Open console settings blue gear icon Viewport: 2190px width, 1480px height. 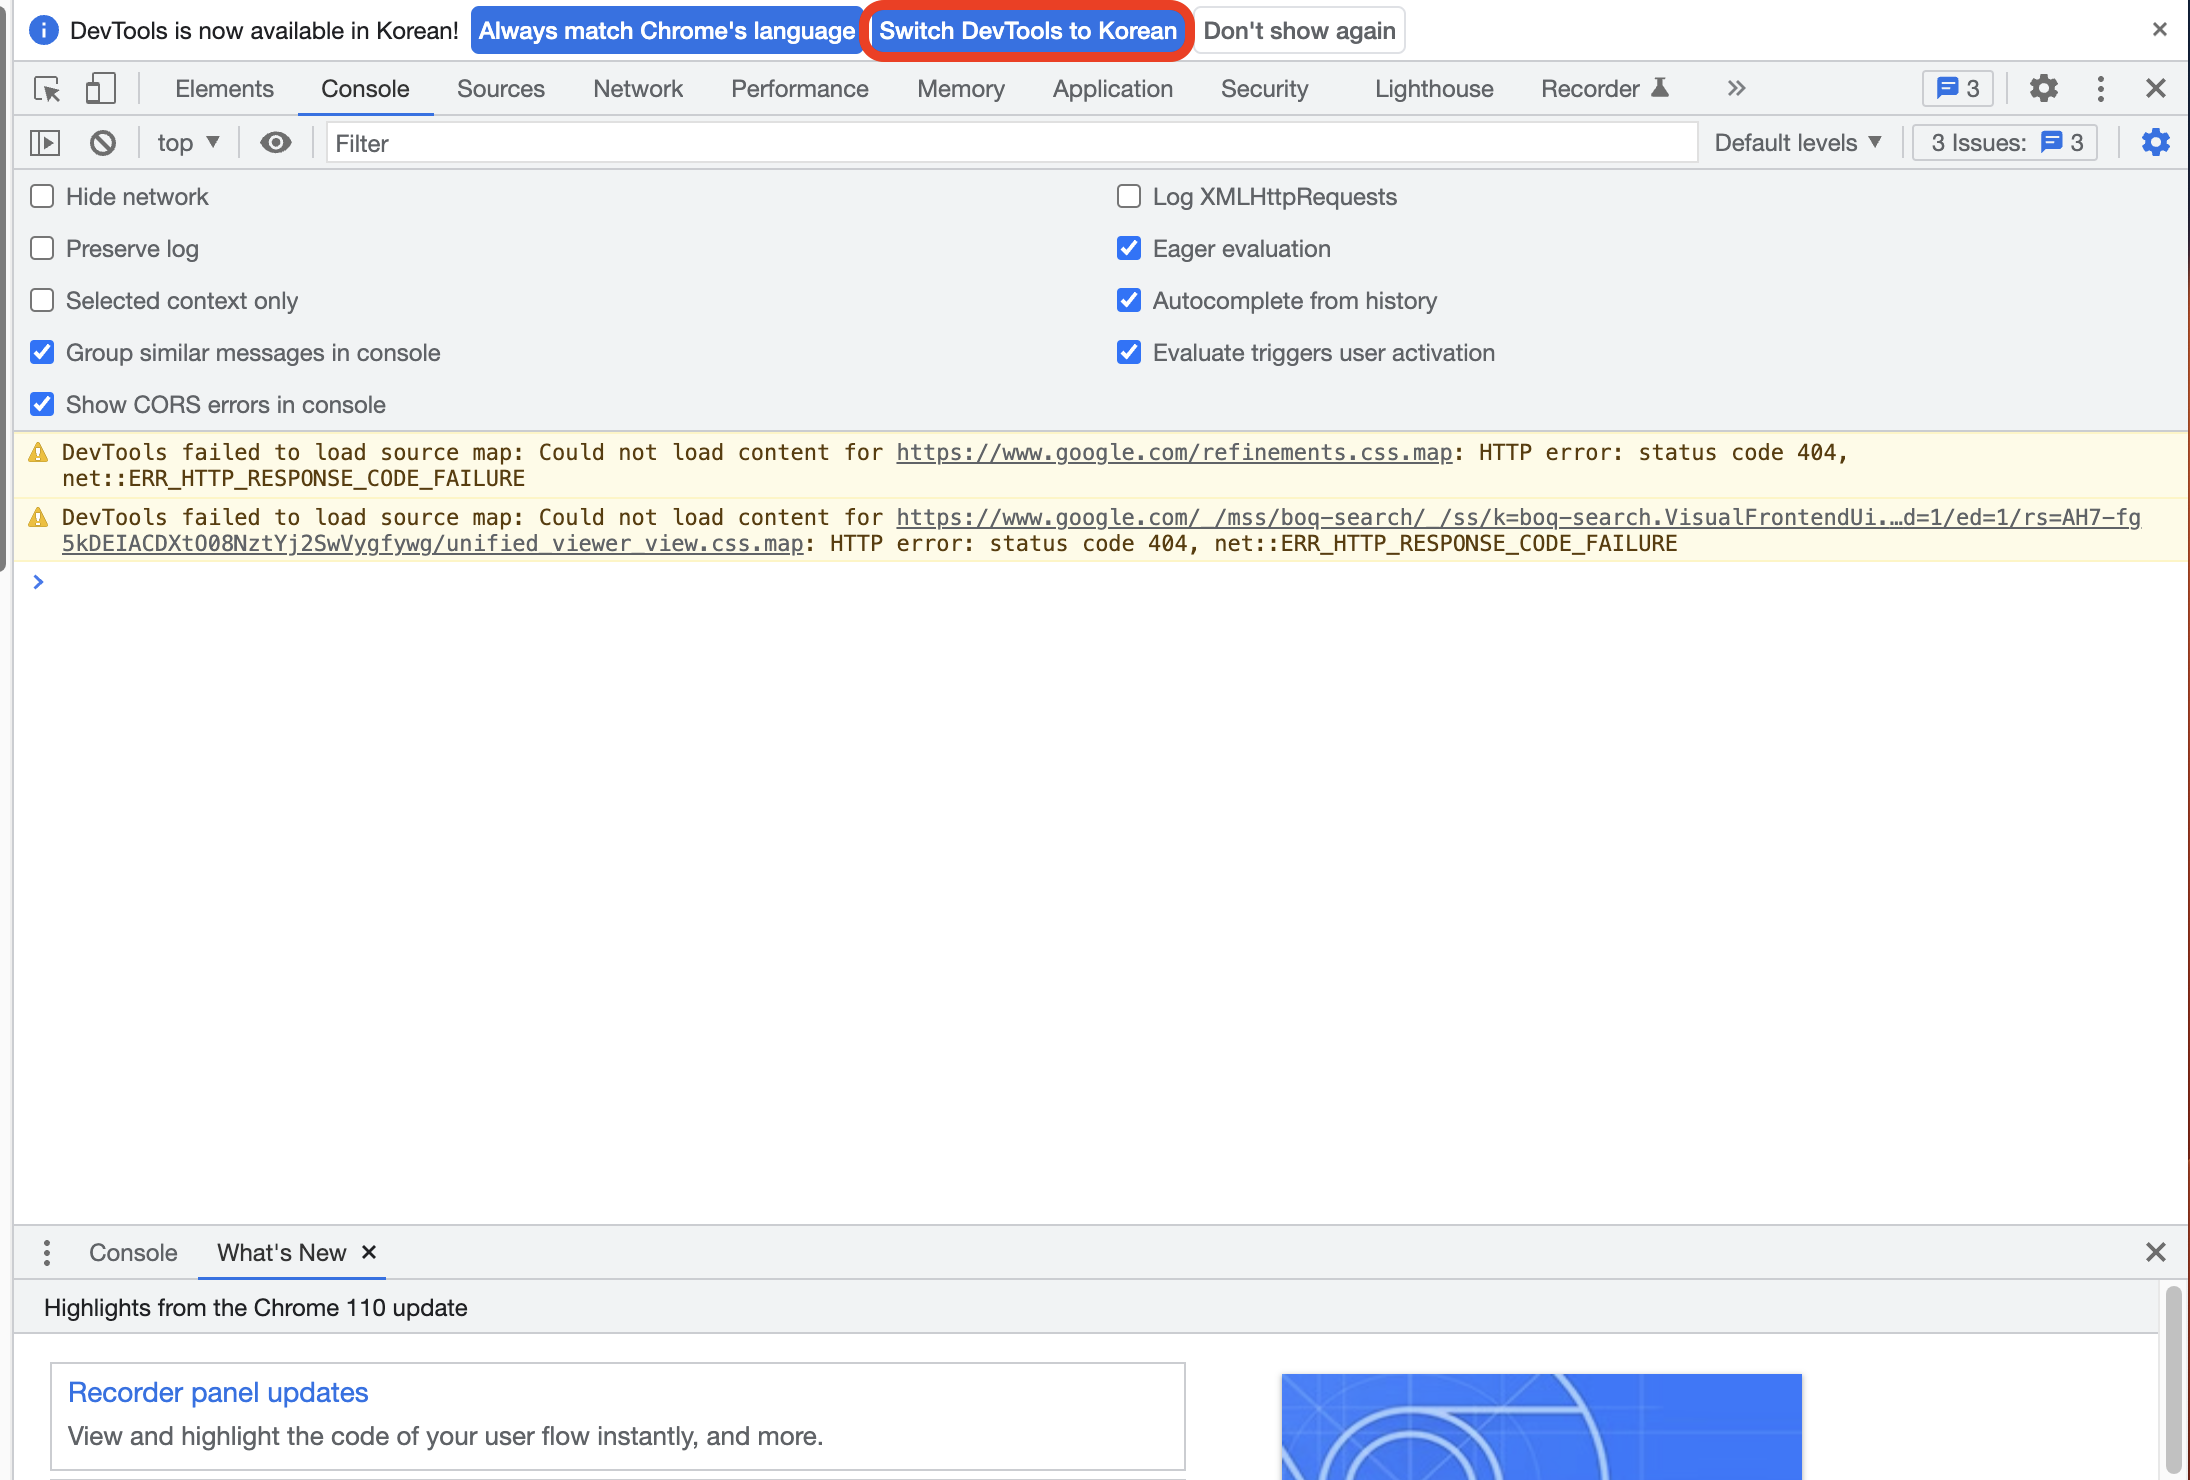[x=2156, y=143]
